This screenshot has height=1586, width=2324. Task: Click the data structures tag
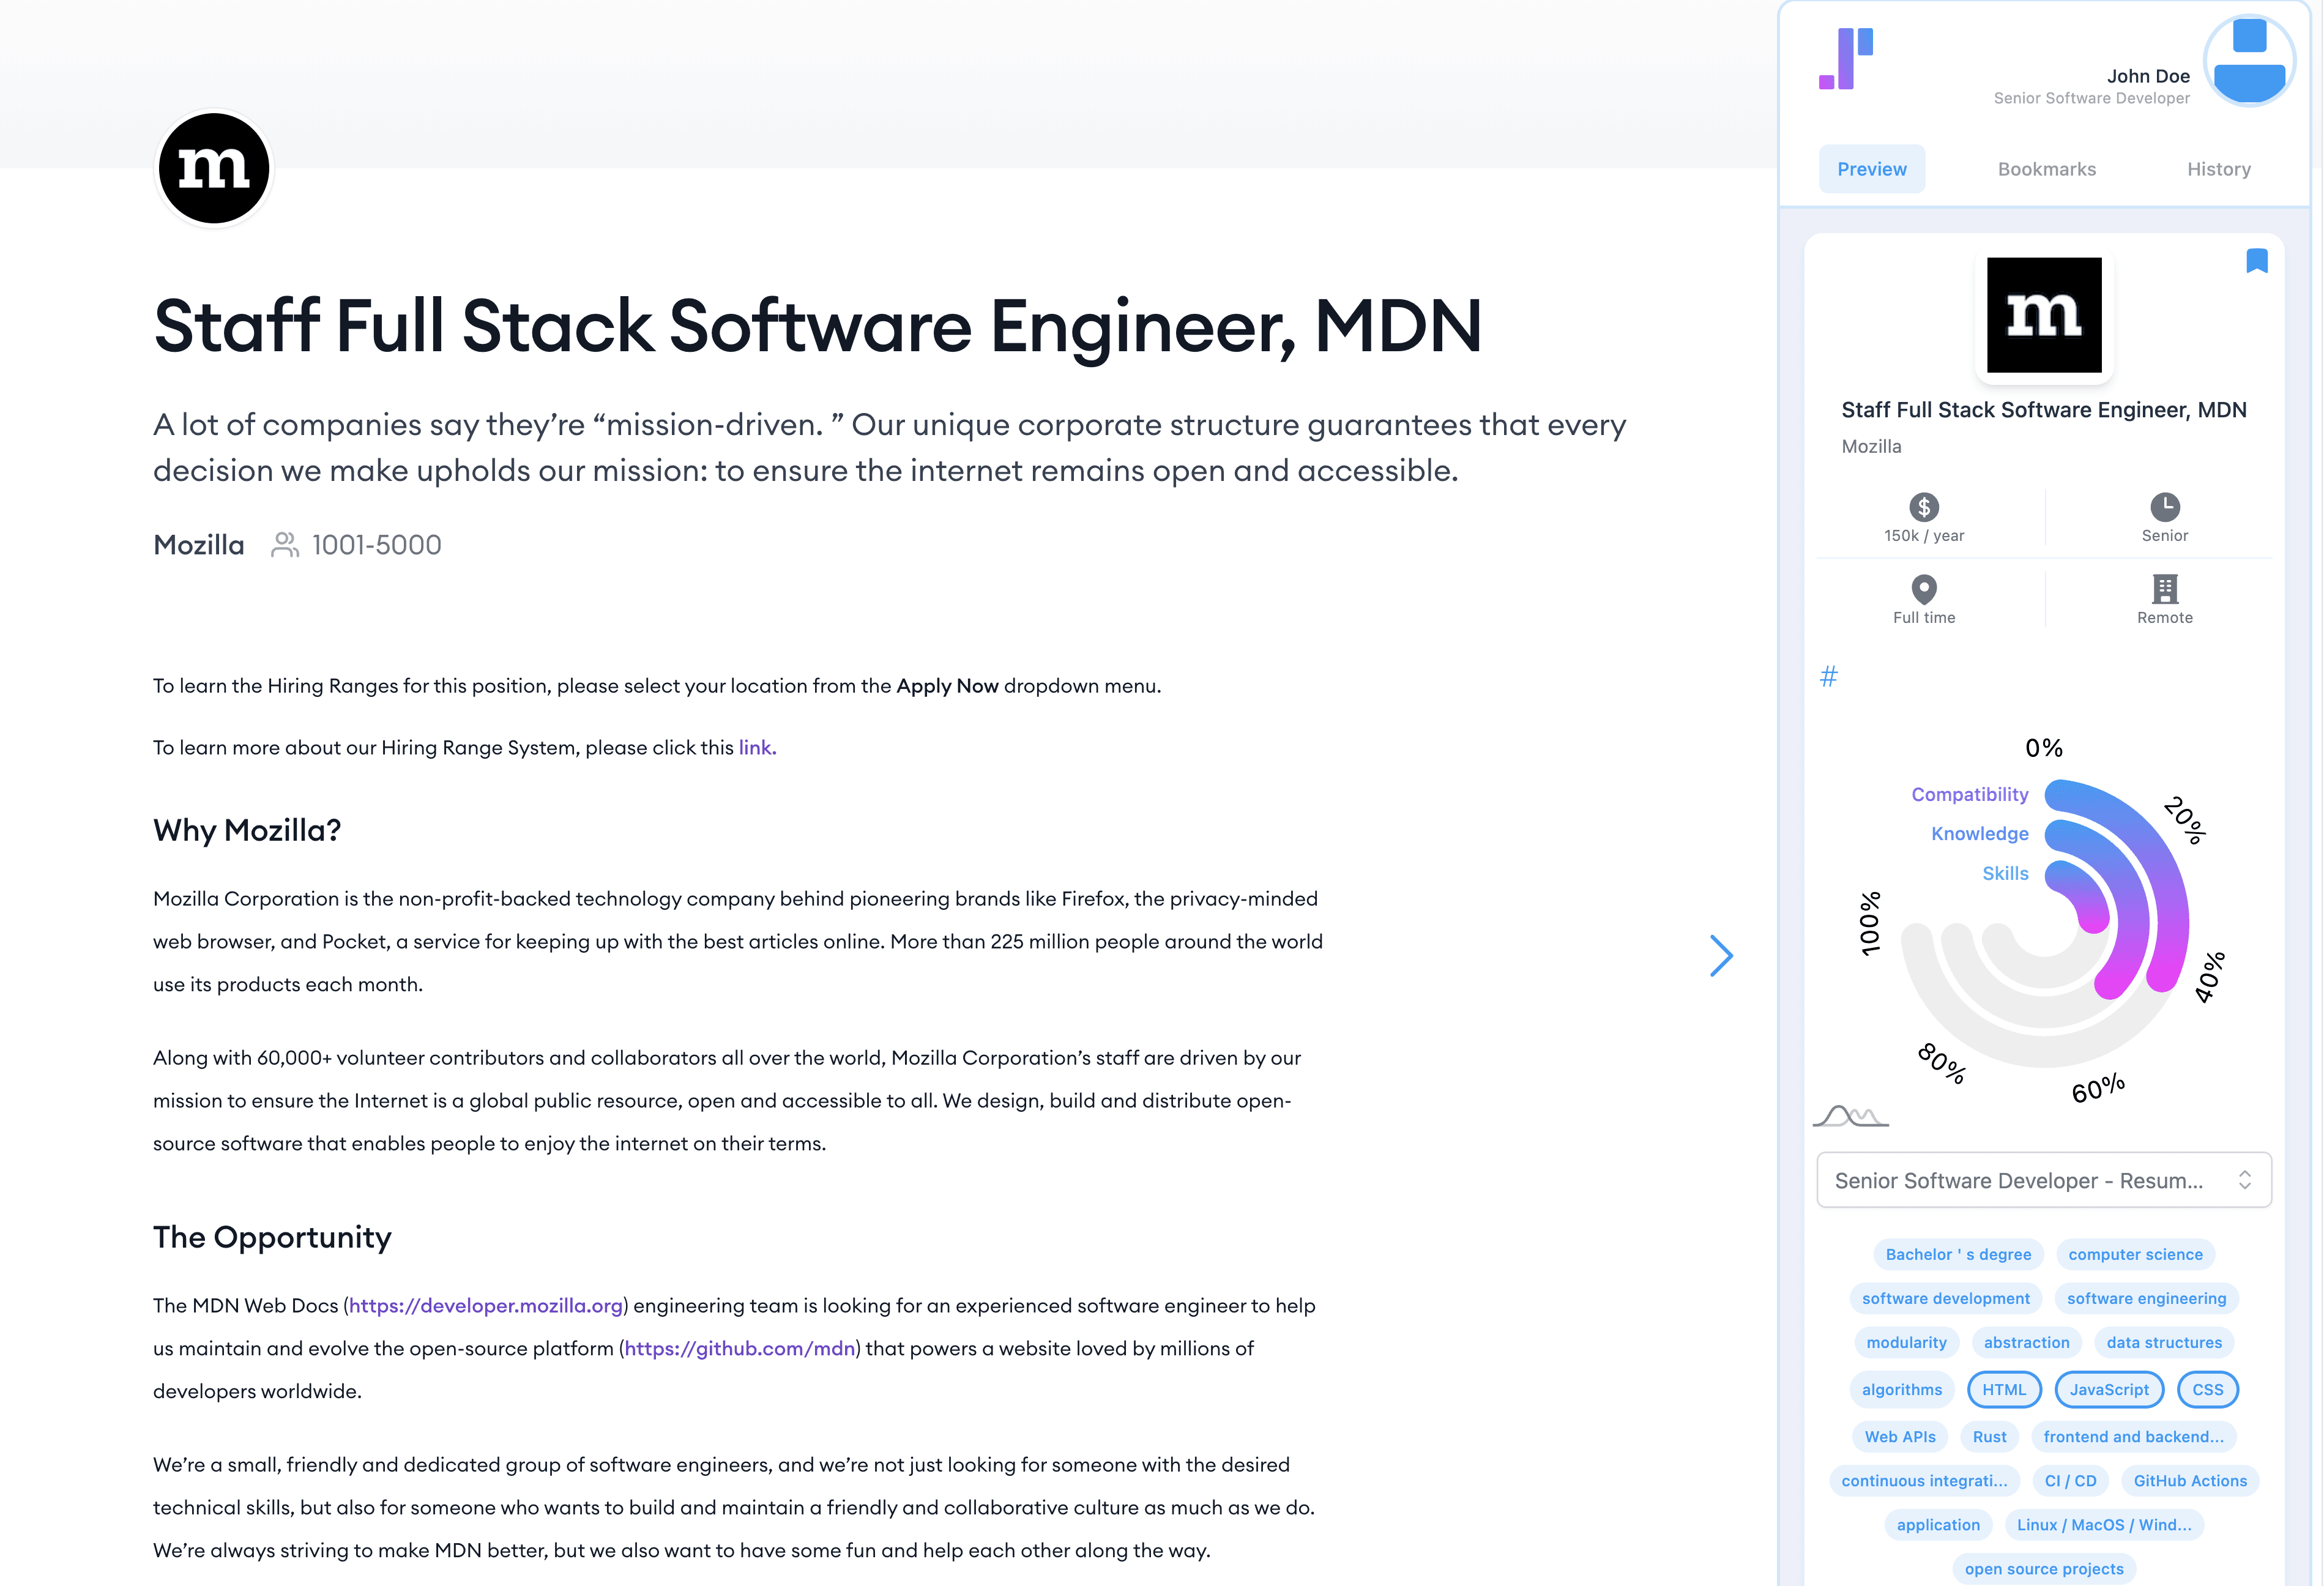[x=2164, y=1342]
